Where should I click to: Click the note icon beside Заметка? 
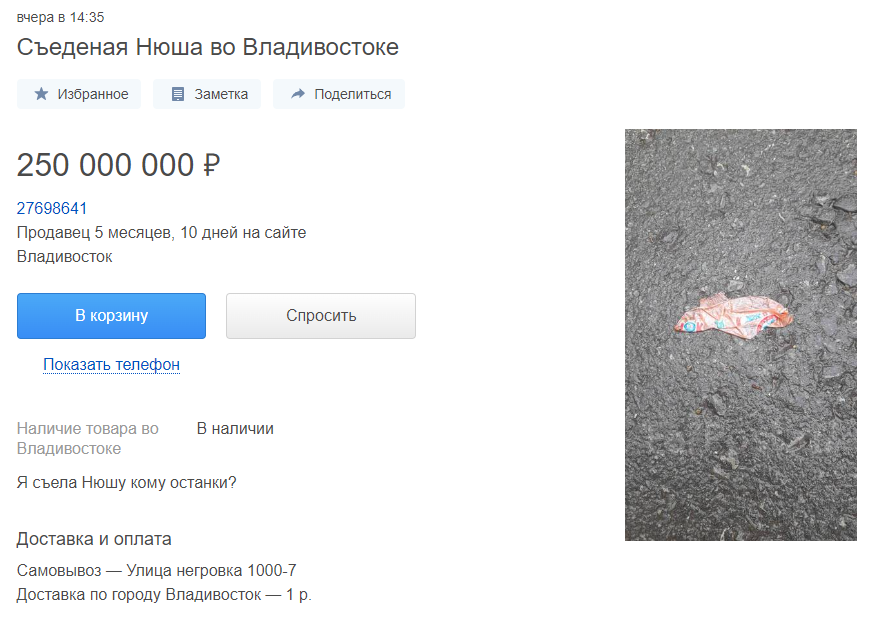pyautogui.click(x=178, y=94)
